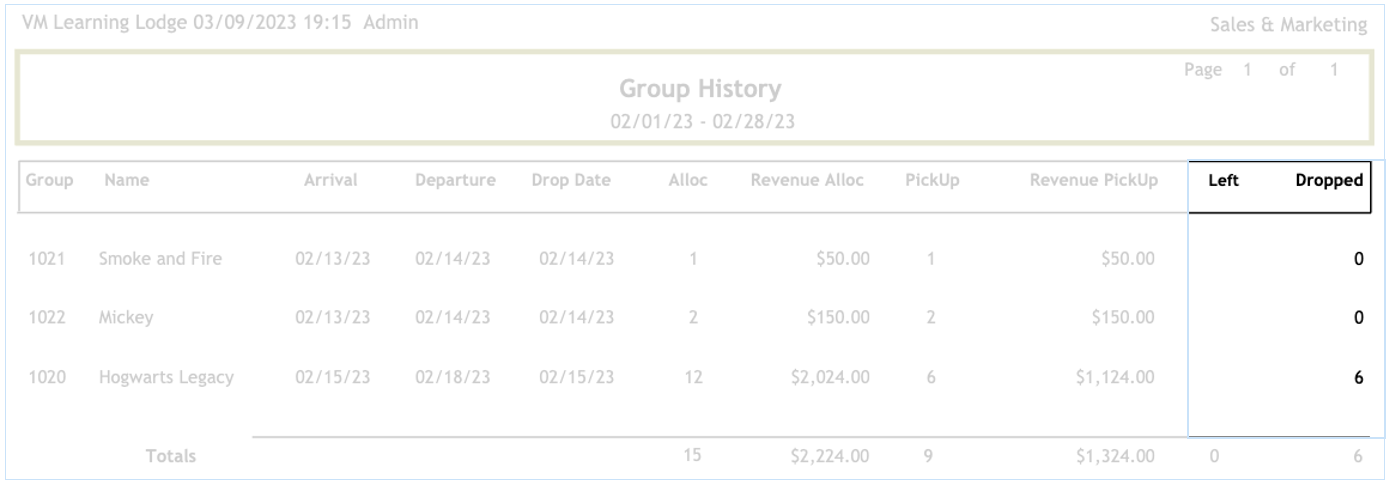Click the Revenue Alloc column header
Viewport: 1391px width, 486px height.
coord(808,182)
